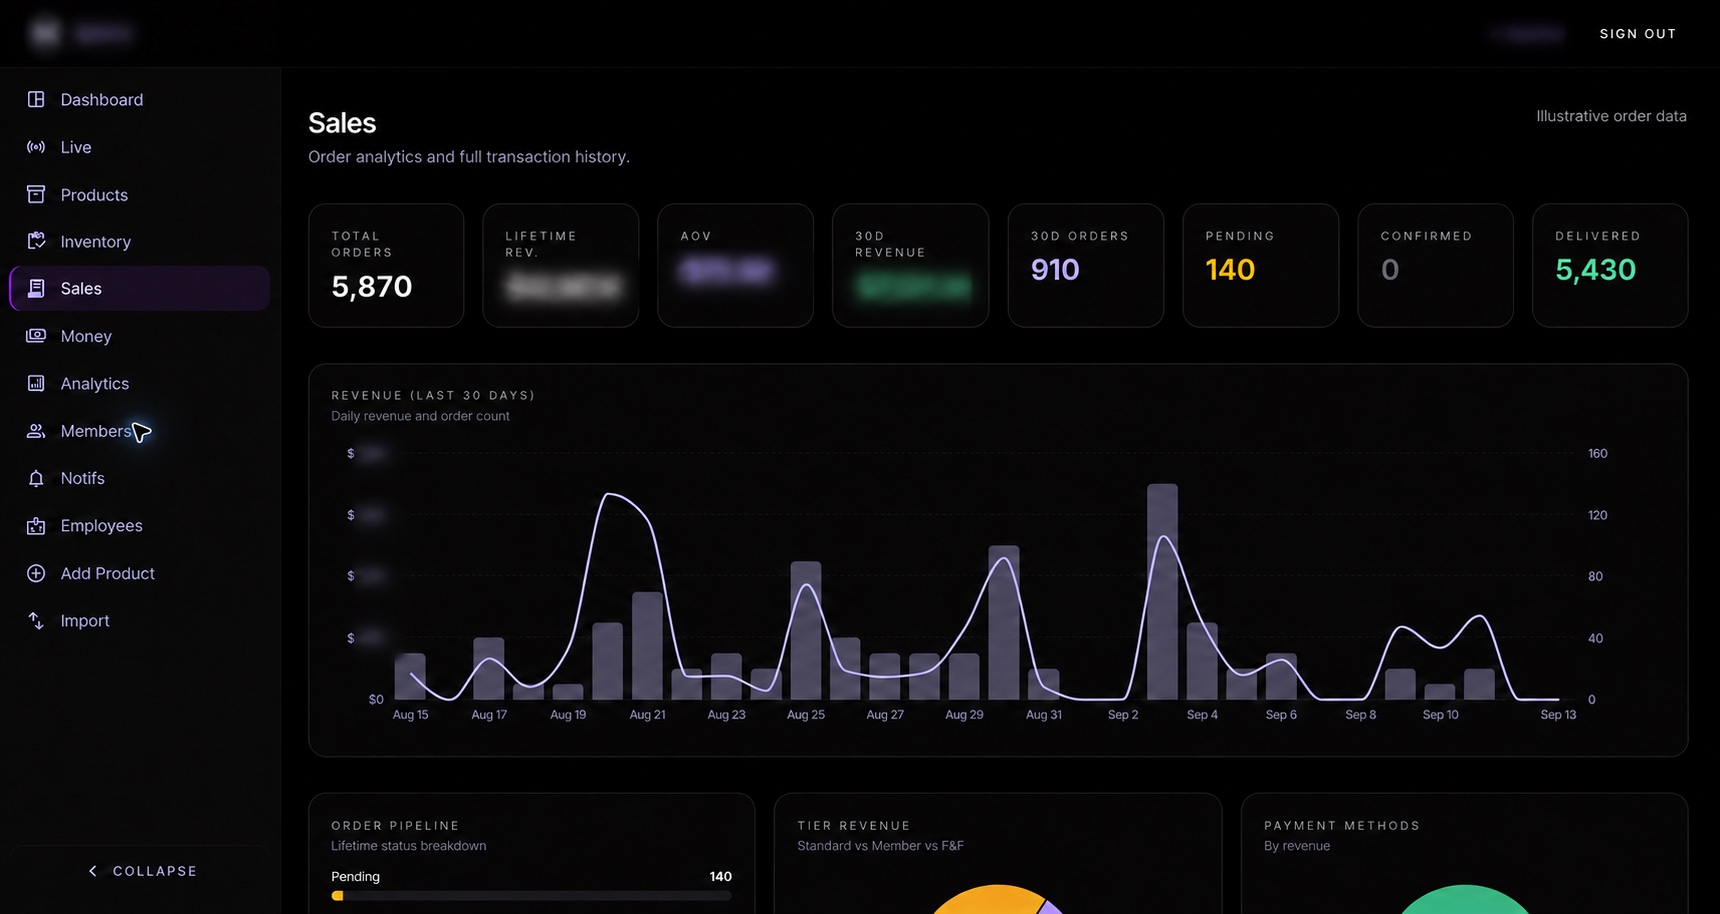Select the 30D Revenue stat card
The width and height of the screenshot is (1720, 914).
(x=910, y=265)
